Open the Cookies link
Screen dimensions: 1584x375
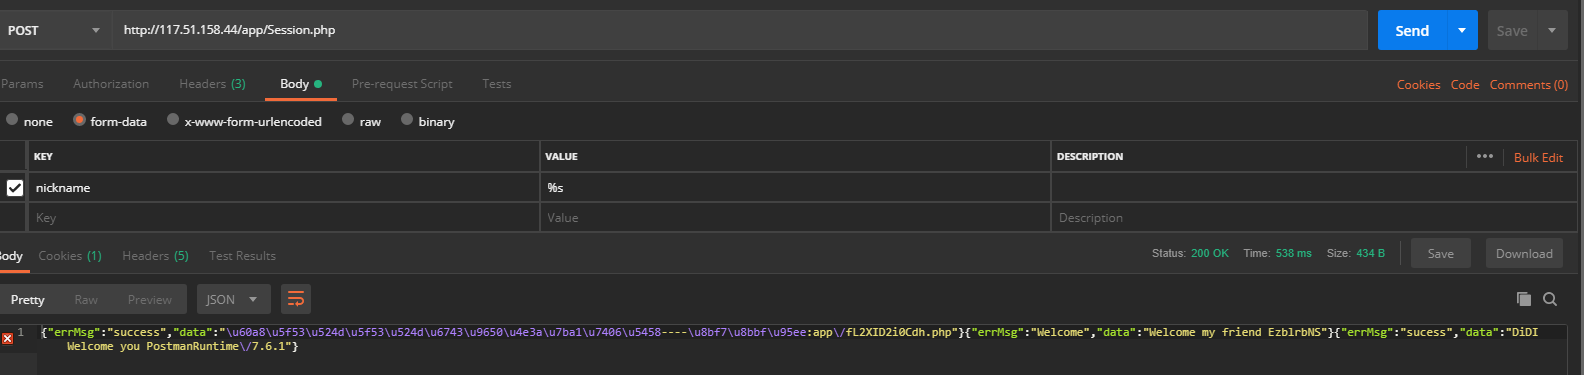tap(1418, 85)
